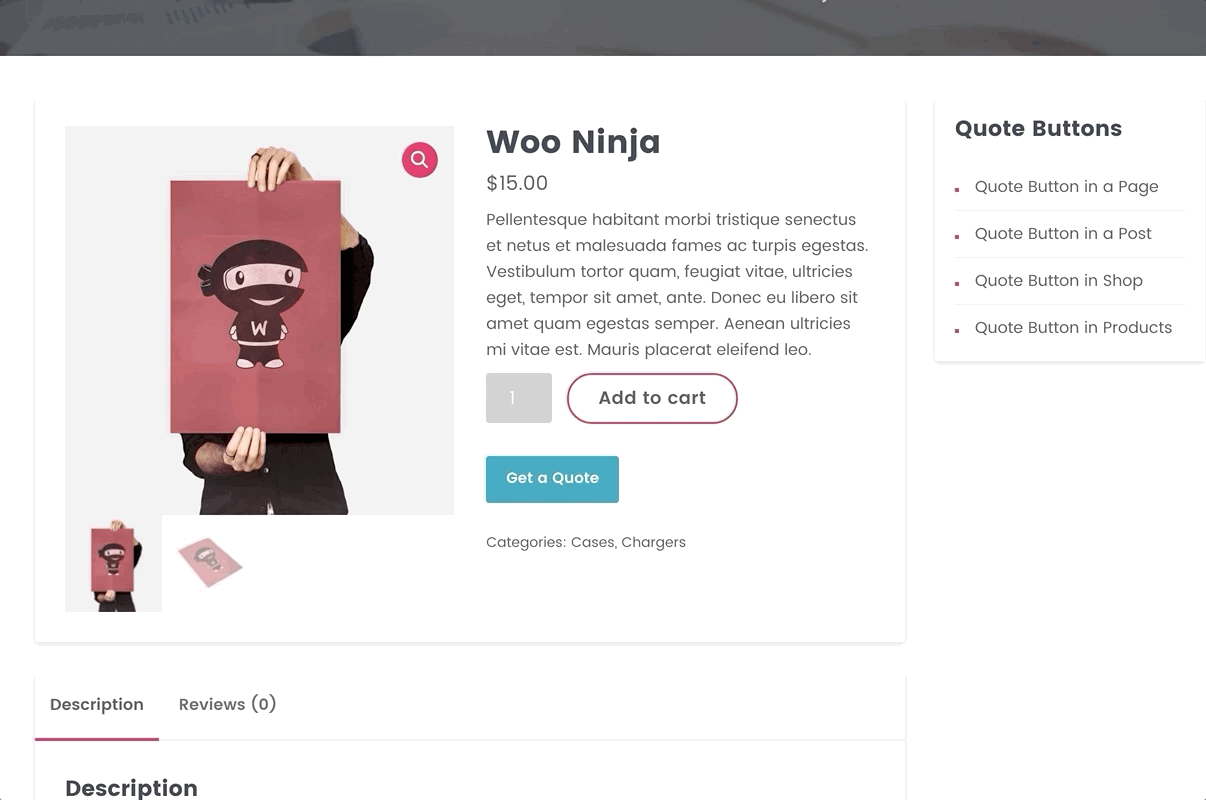Click the Get a Quote button

(x=552, y=479)
